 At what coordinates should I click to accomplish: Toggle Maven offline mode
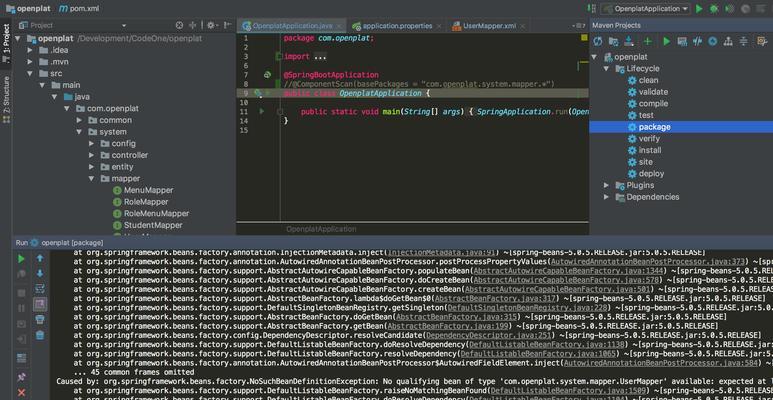[x=697, y=41]
